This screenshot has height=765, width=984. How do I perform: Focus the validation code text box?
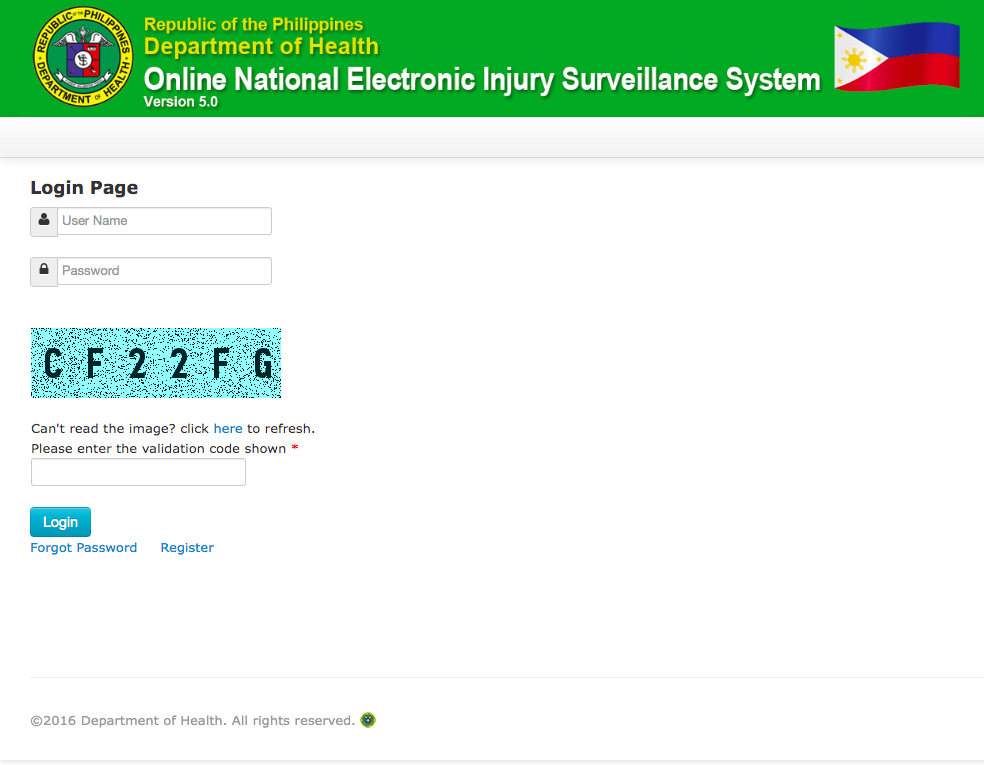[x=138, y=472]
